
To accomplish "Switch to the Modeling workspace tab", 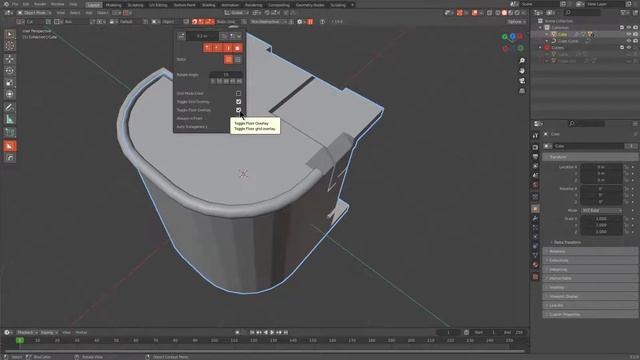I will pyautogui.click(x=113, y=5).
